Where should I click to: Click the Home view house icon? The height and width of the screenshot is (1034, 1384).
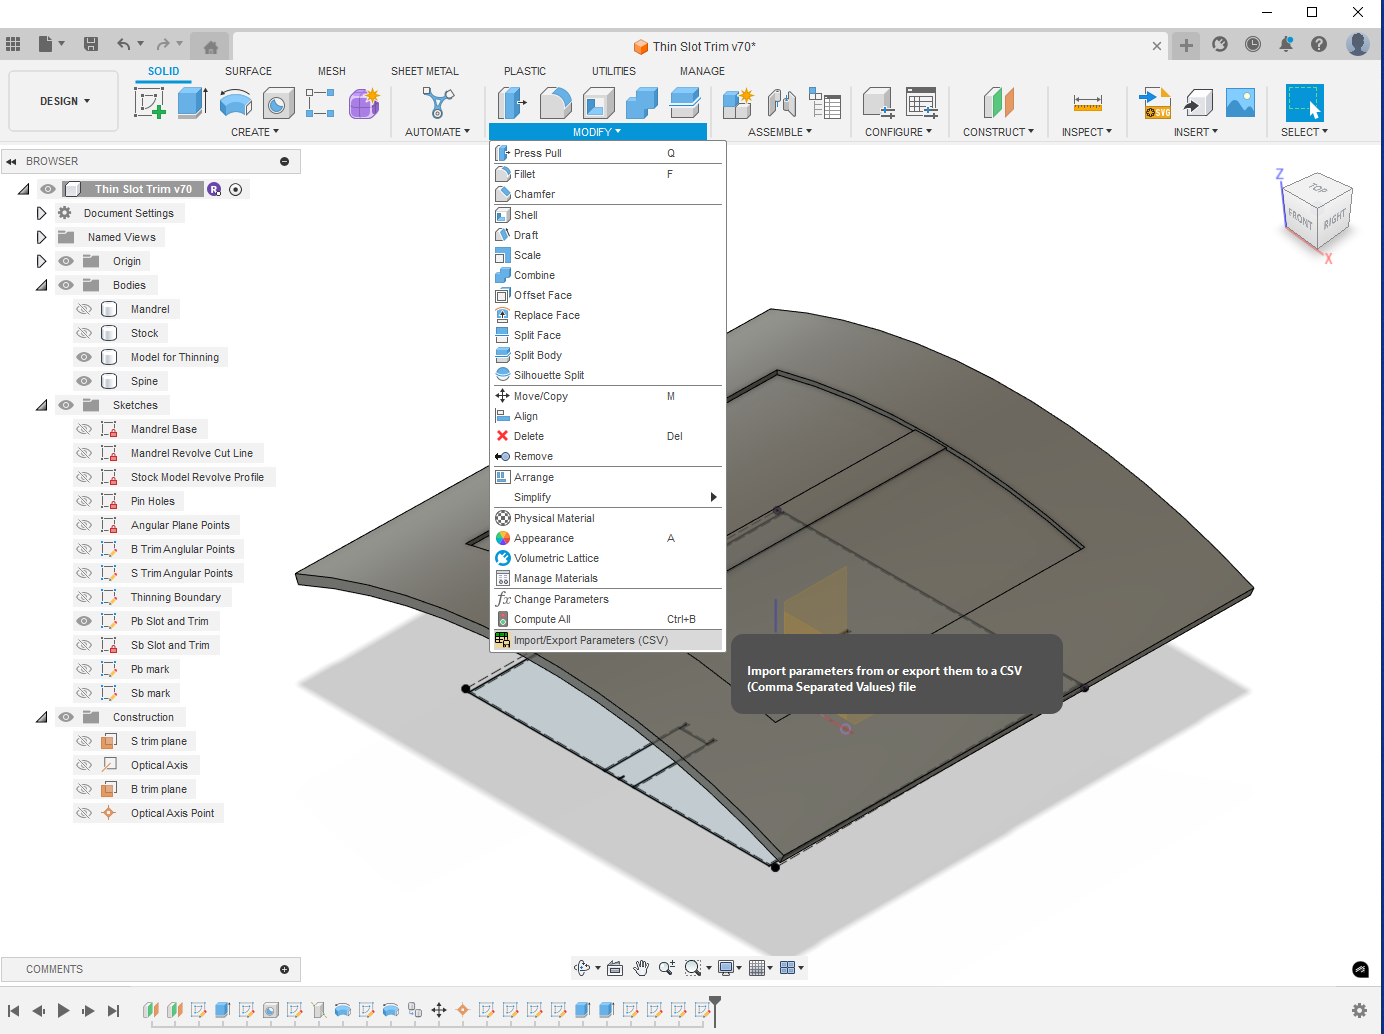(209, 44)
